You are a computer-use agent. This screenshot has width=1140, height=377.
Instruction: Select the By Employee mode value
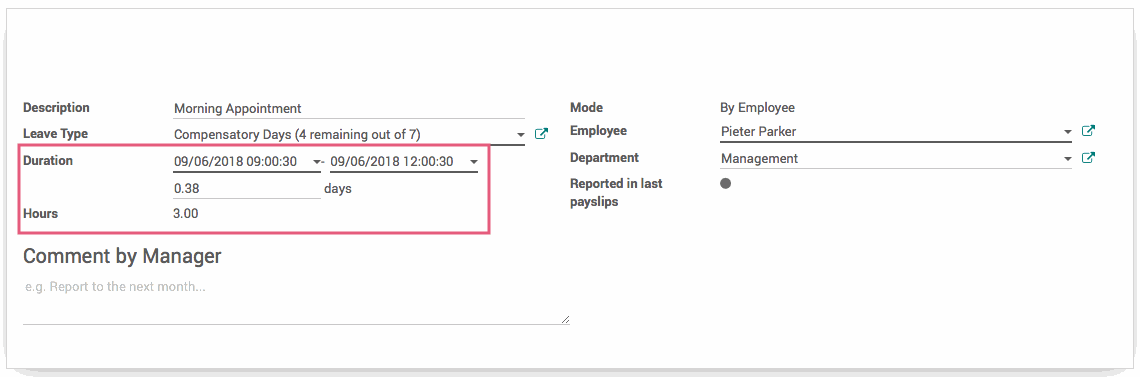tap(758, 108)
